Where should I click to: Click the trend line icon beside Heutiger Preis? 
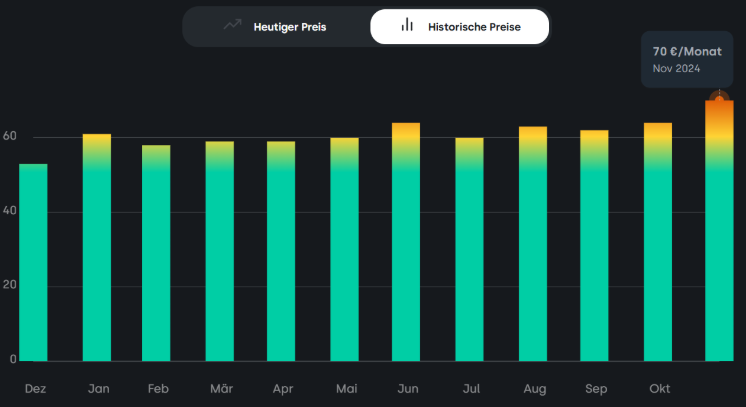[x=233, y=24]
